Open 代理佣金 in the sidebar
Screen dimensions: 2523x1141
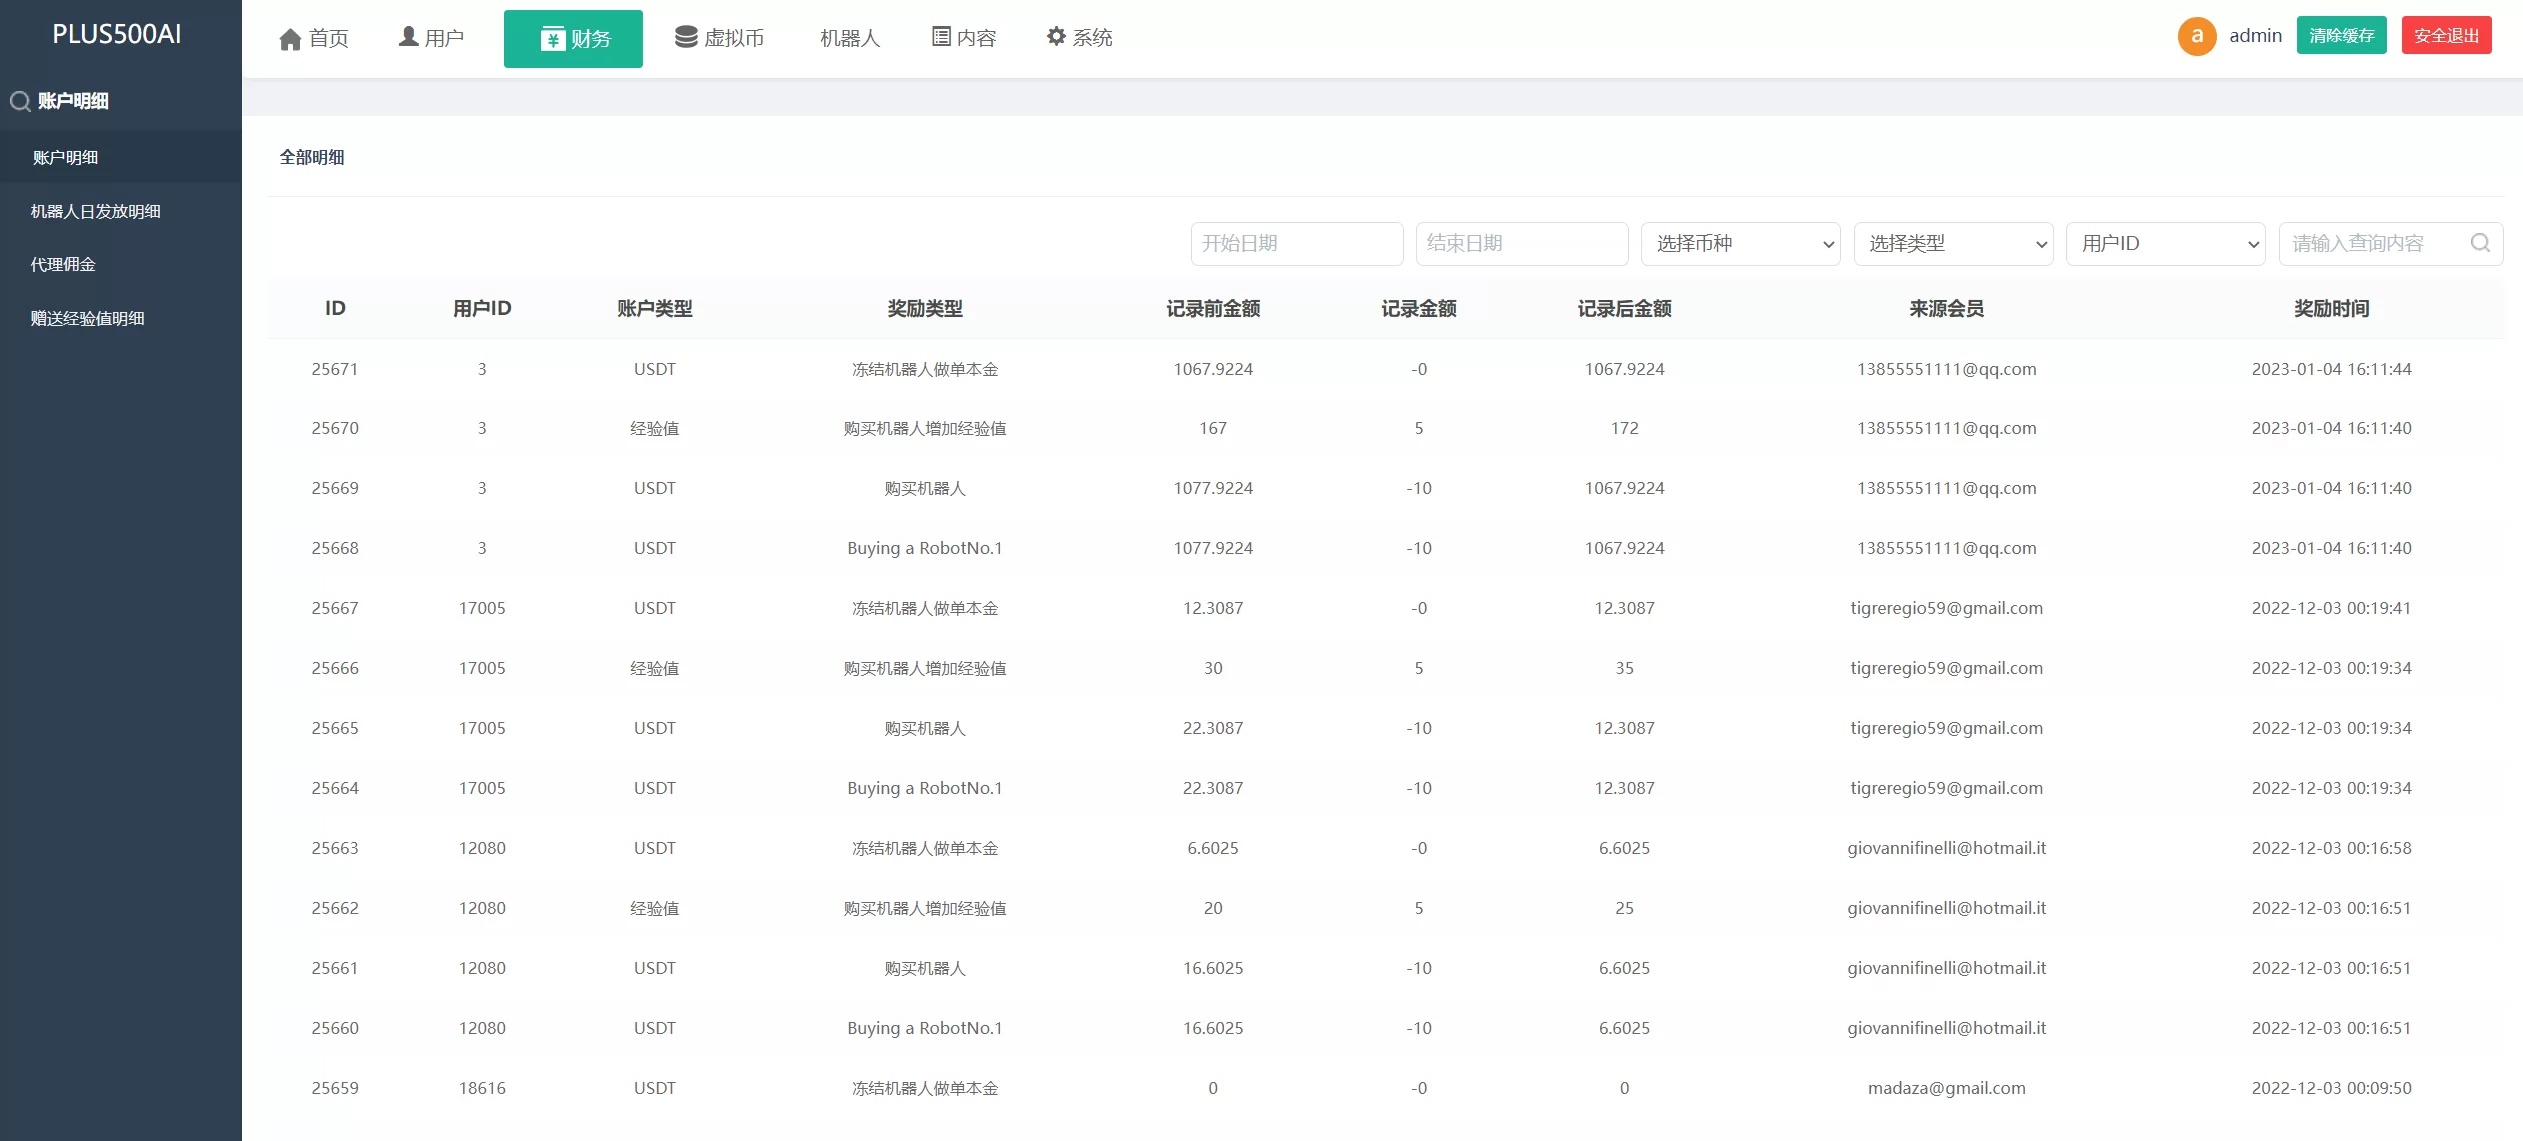pyautogui.click(x=63, y=264)
